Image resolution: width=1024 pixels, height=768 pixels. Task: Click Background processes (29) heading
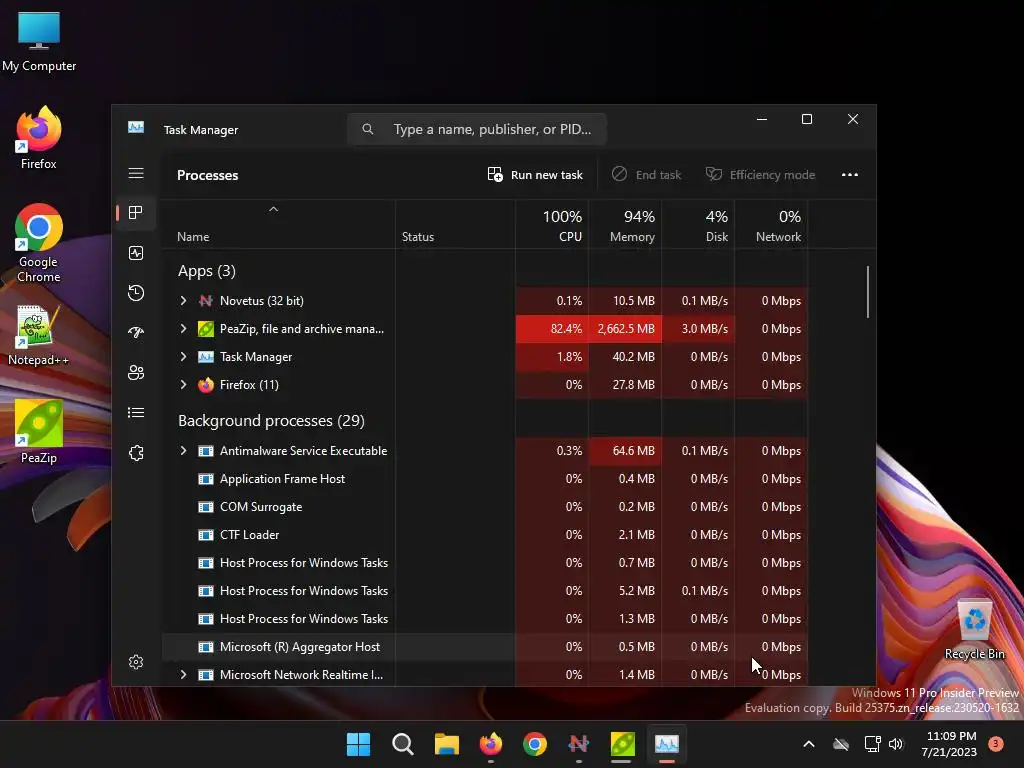271,421
